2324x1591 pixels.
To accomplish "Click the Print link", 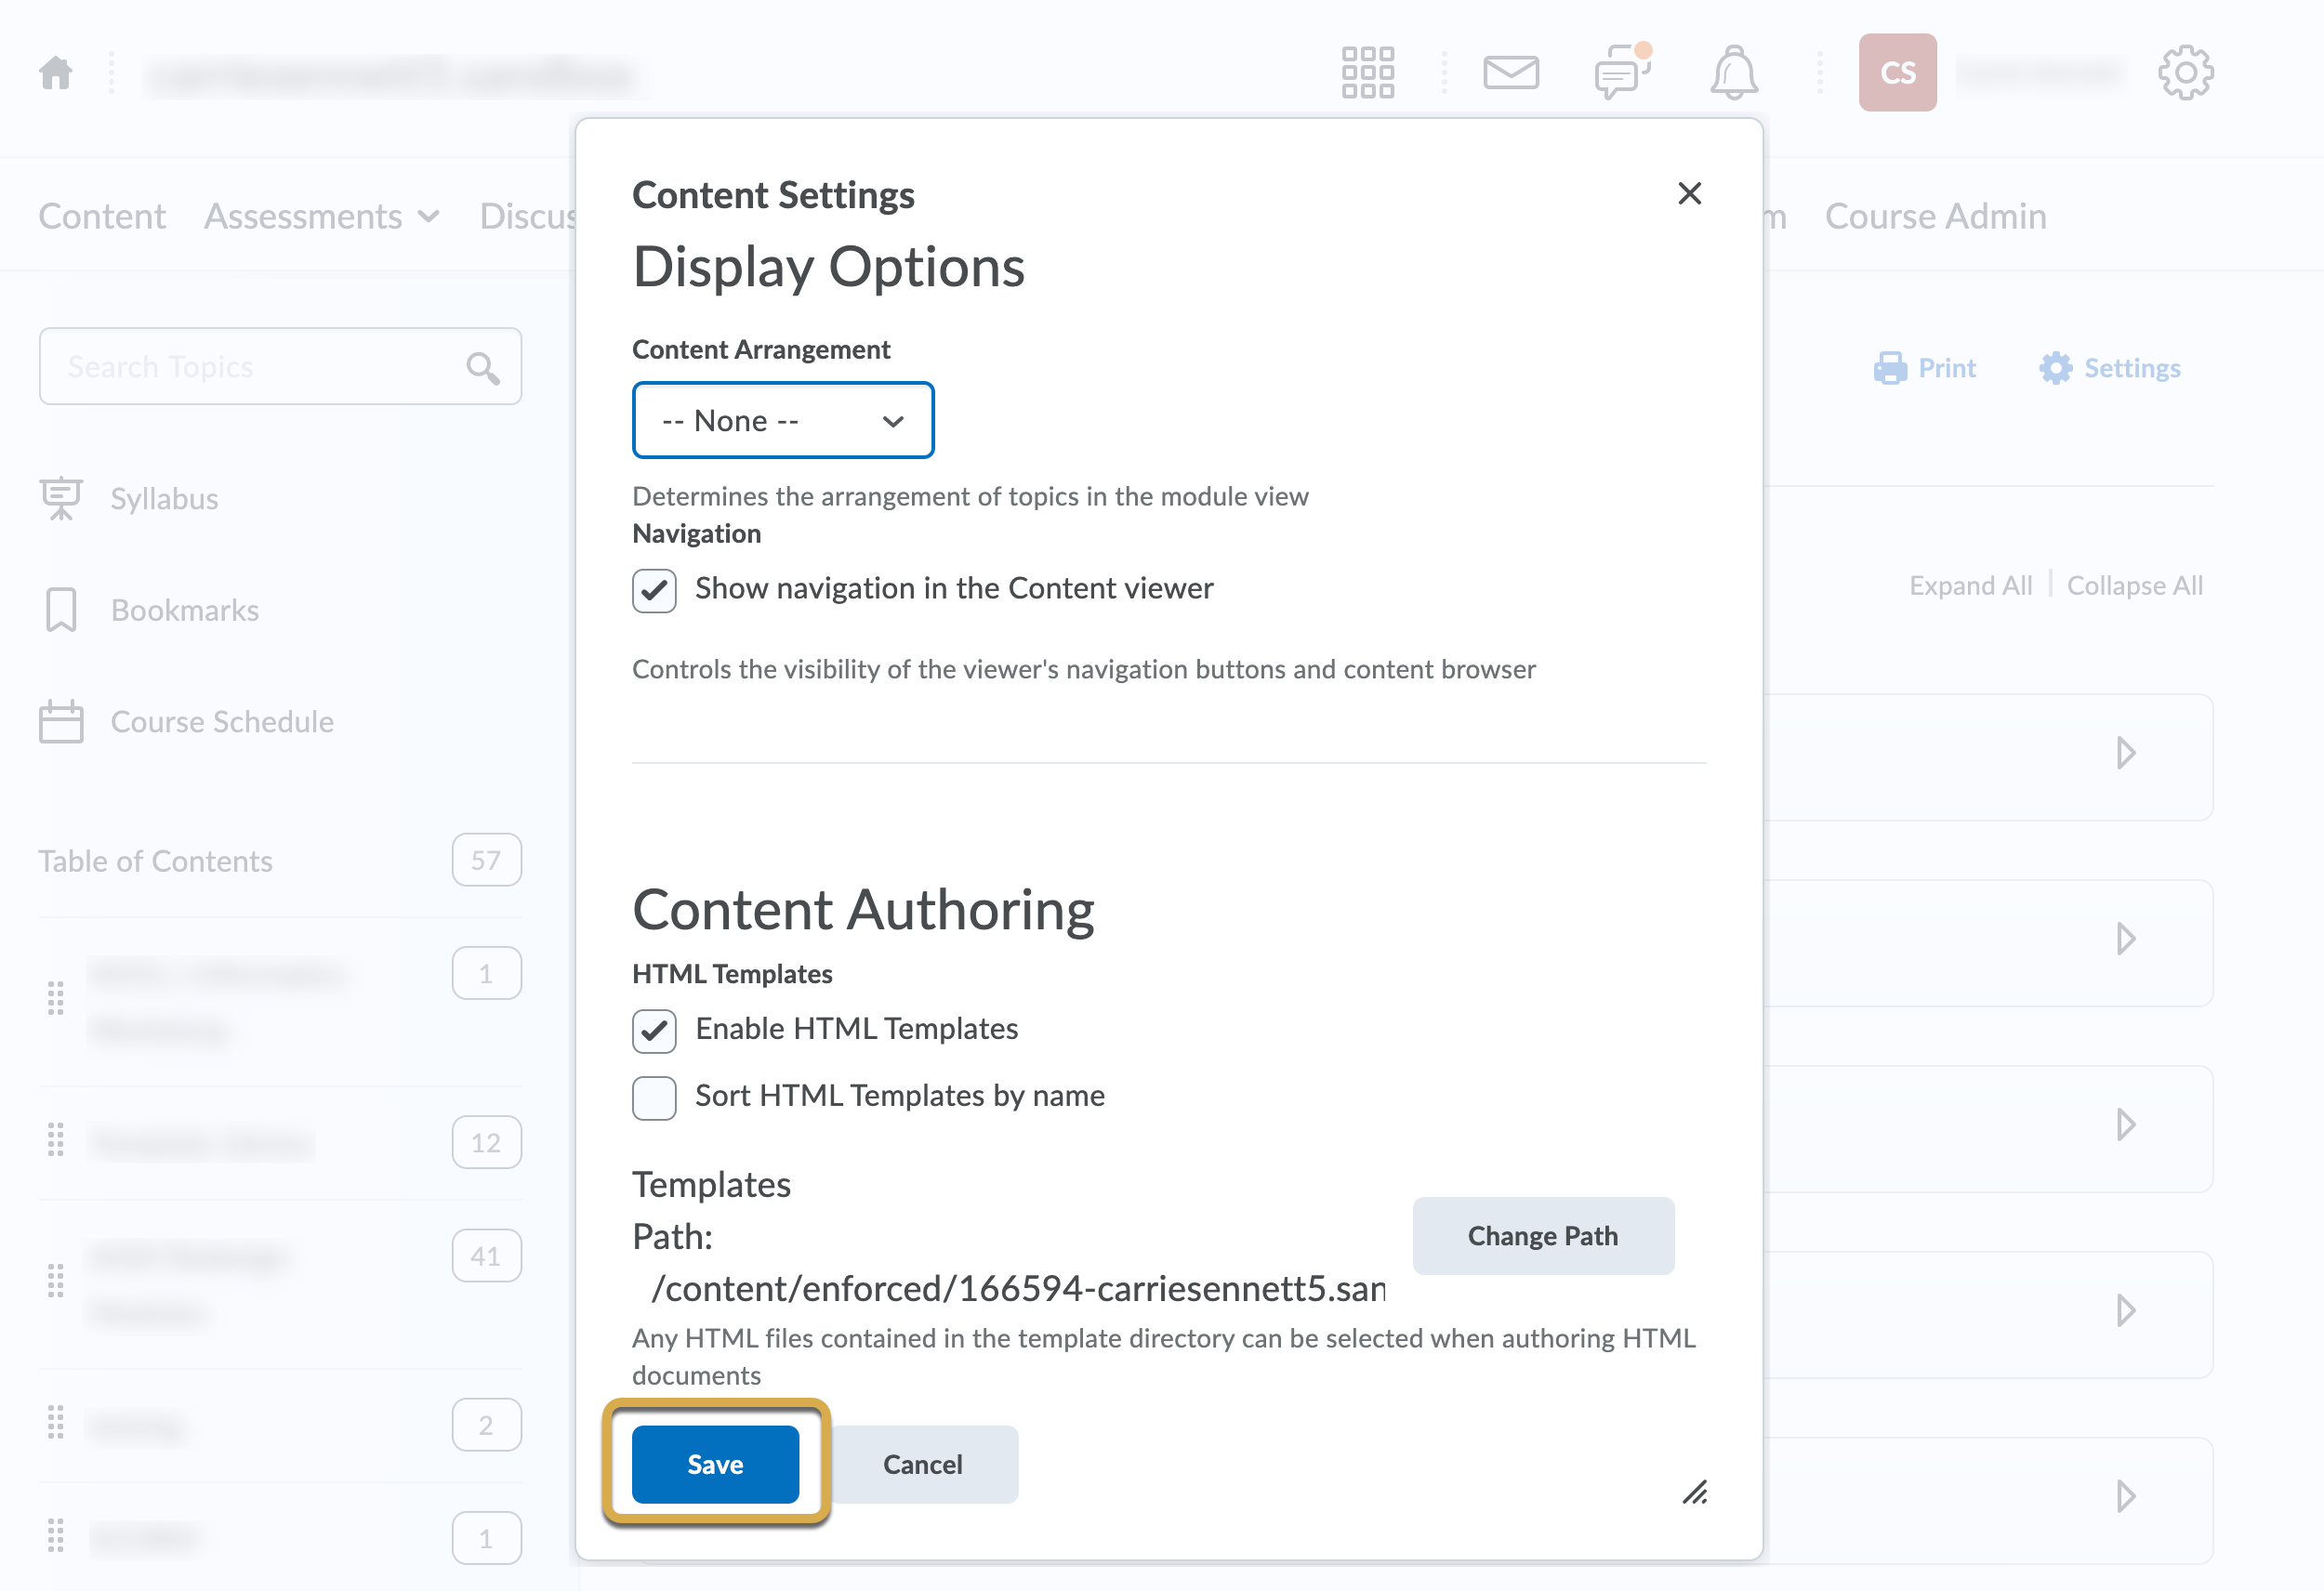I will click(x=1946, y=368).
